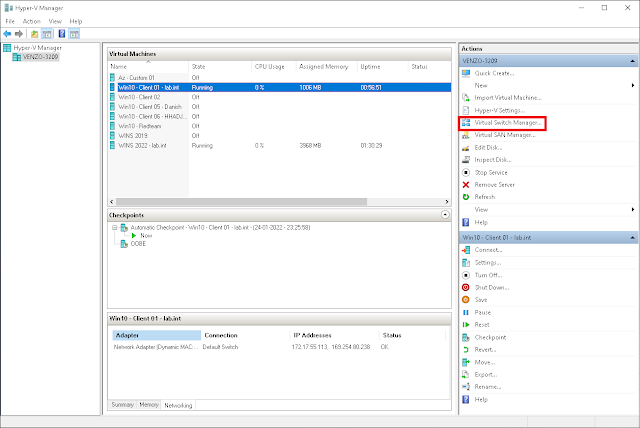Click the Up one level folder icon

click(x=35, y=34)
